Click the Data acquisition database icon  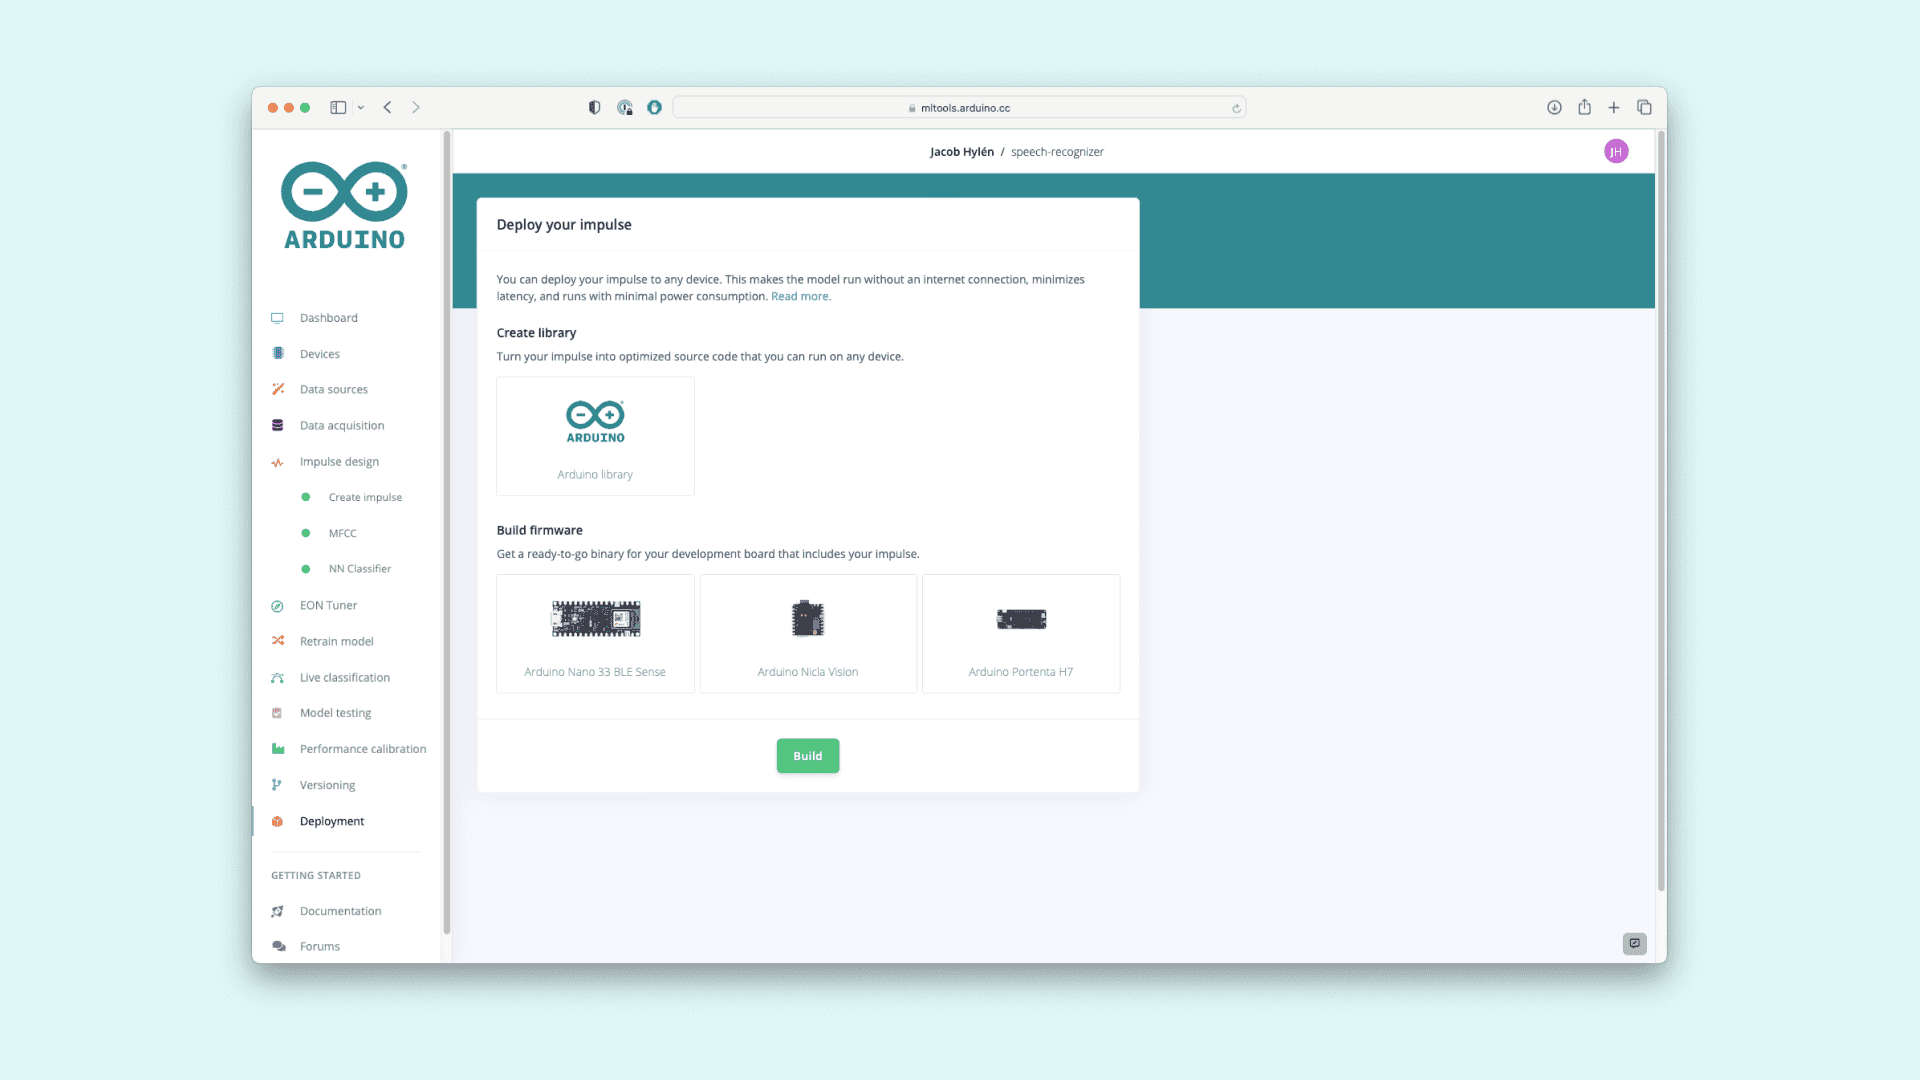277,425
